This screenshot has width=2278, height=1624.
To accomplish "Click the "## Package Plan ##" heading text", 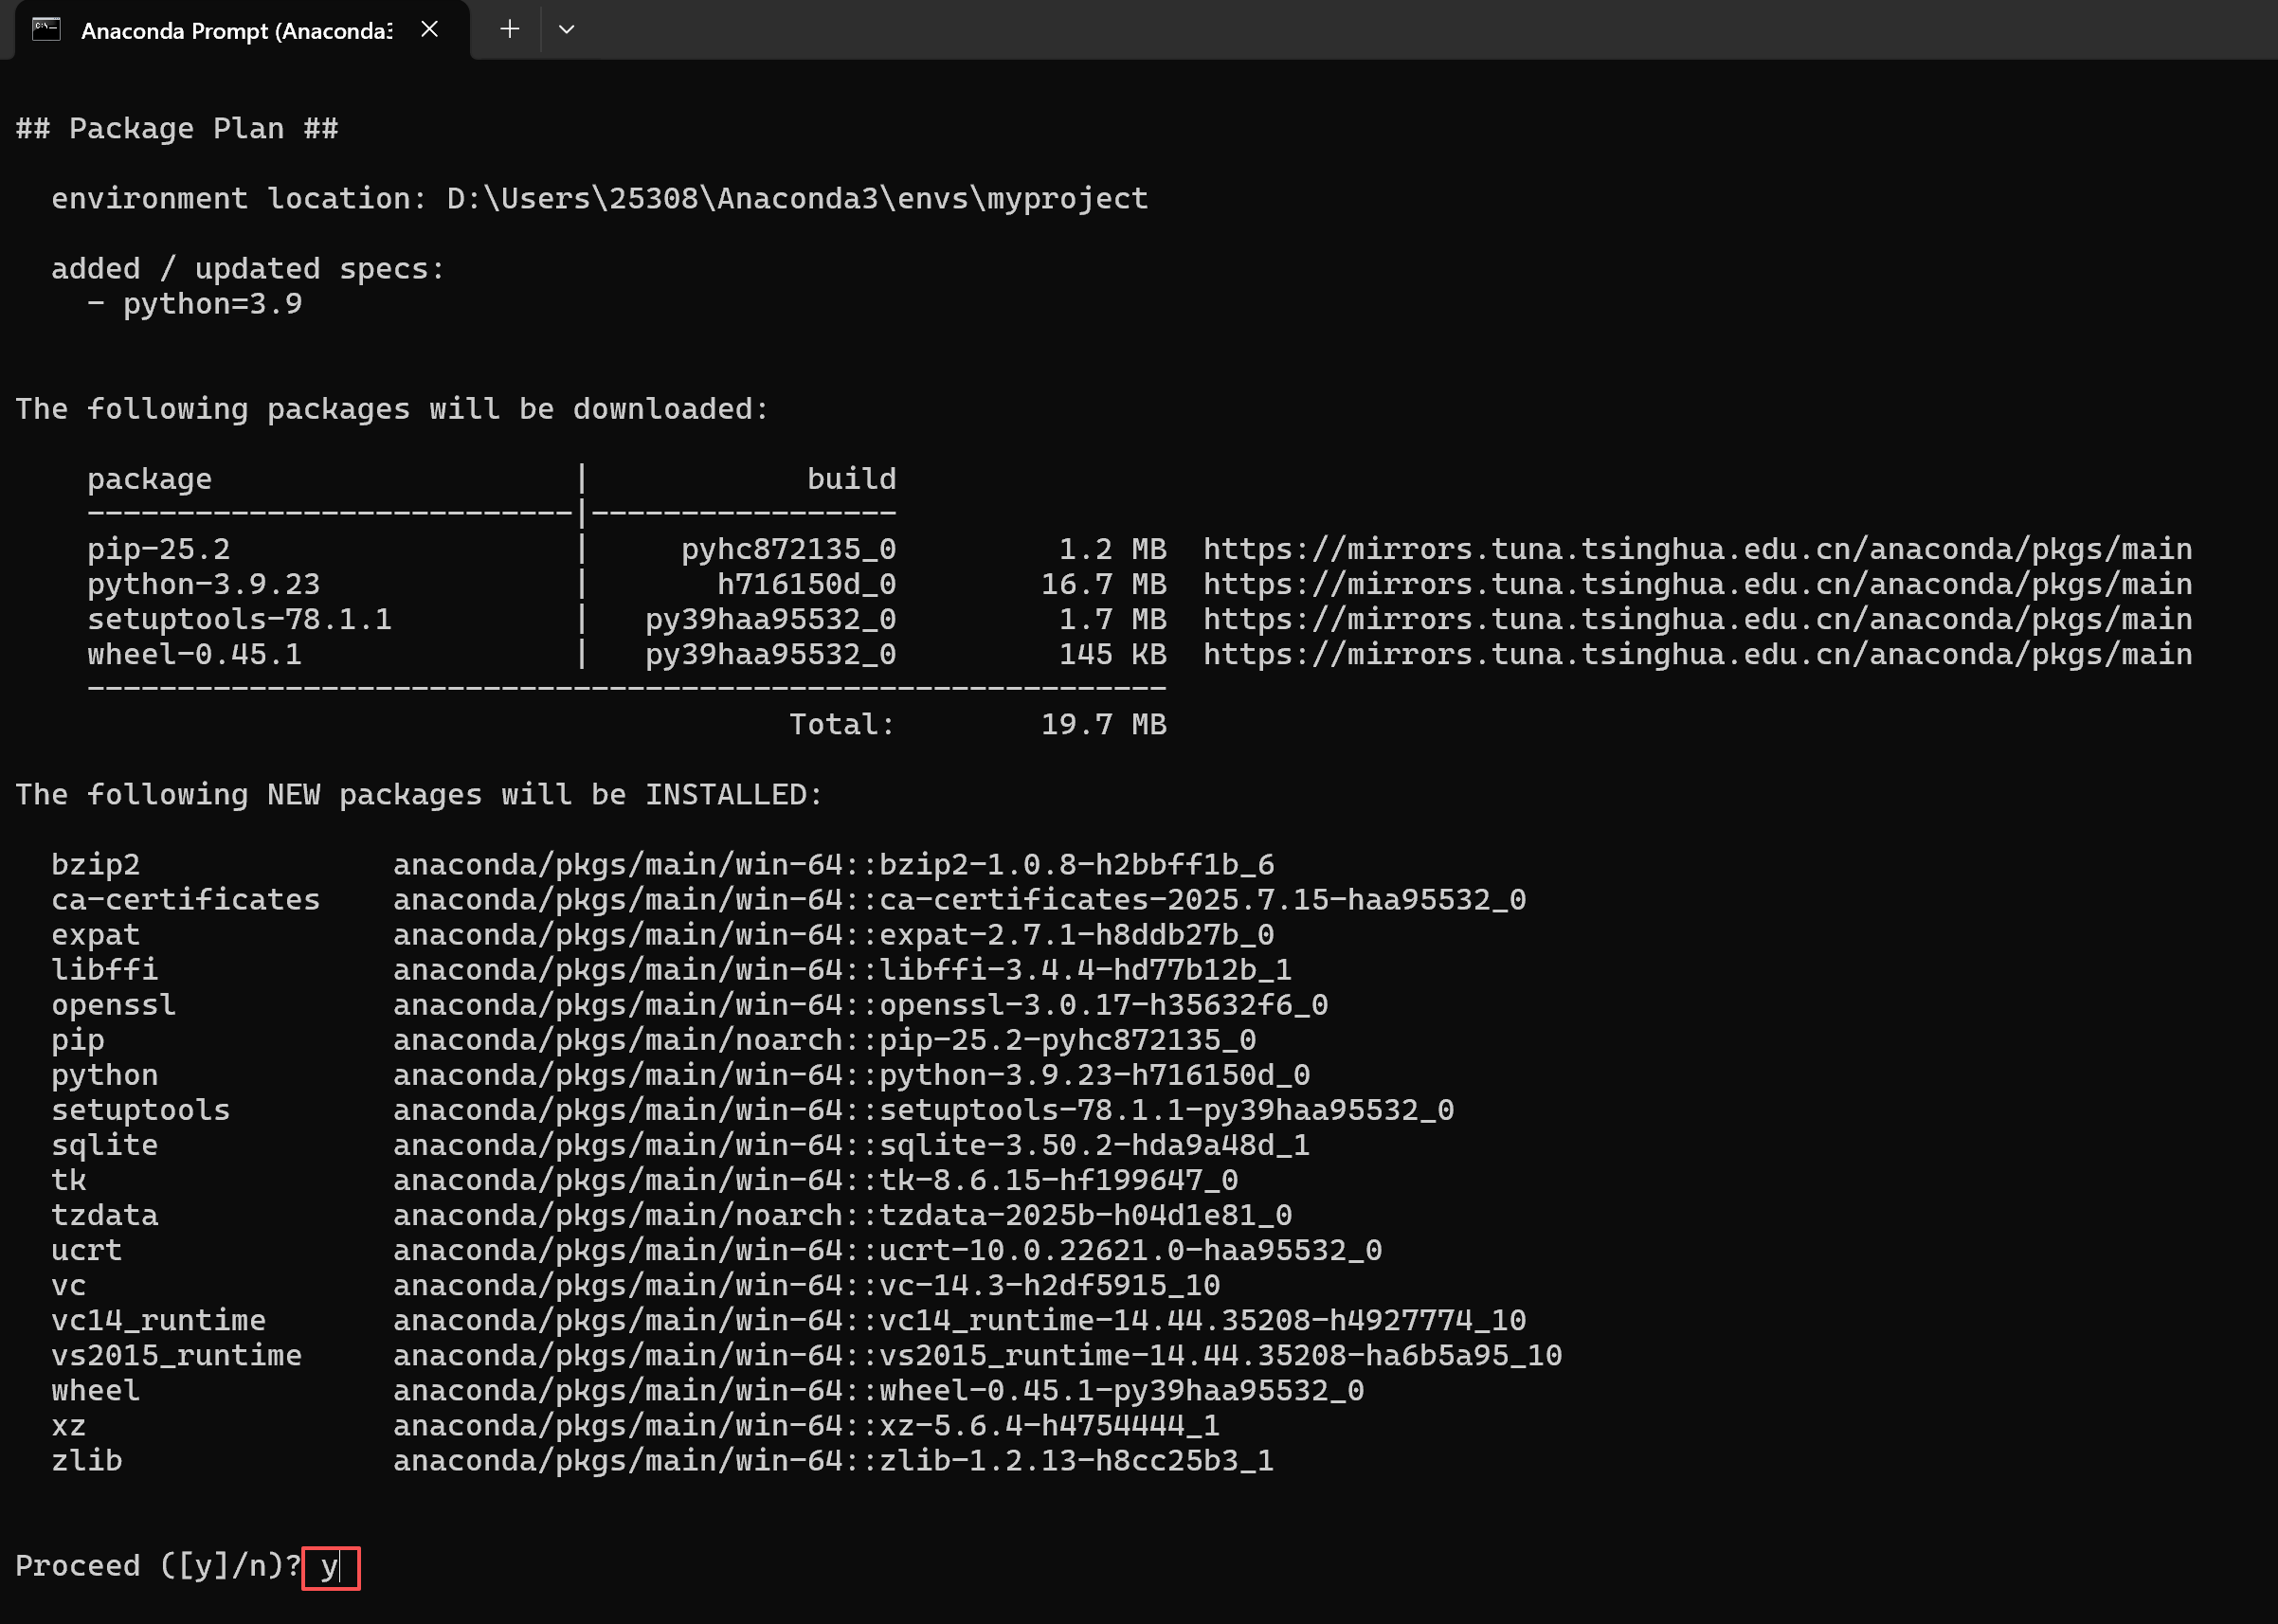I will click(177, 129).
